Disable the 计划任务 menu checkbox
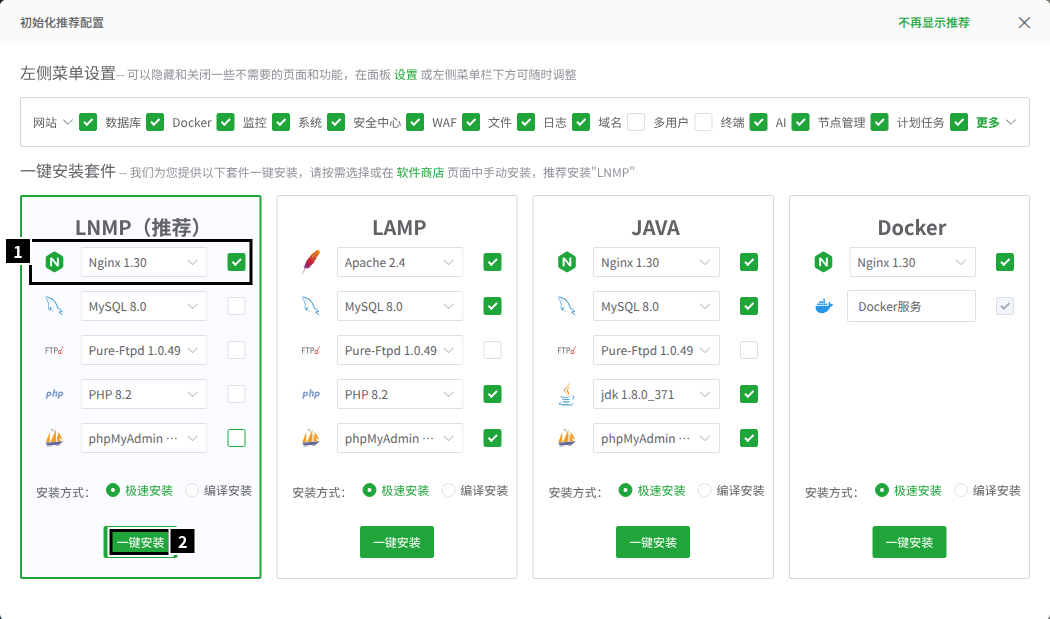 pos(959,122)
